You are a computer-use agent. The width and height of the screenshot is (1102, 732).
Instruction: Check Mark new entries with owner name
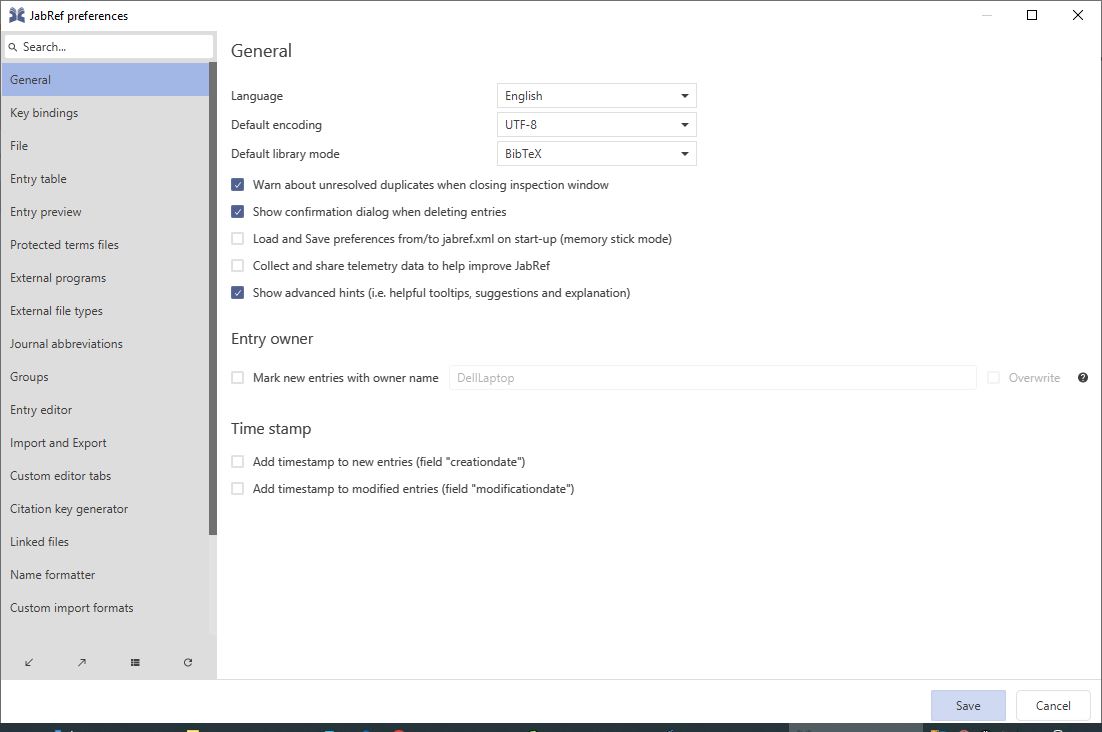click(238, 378)
